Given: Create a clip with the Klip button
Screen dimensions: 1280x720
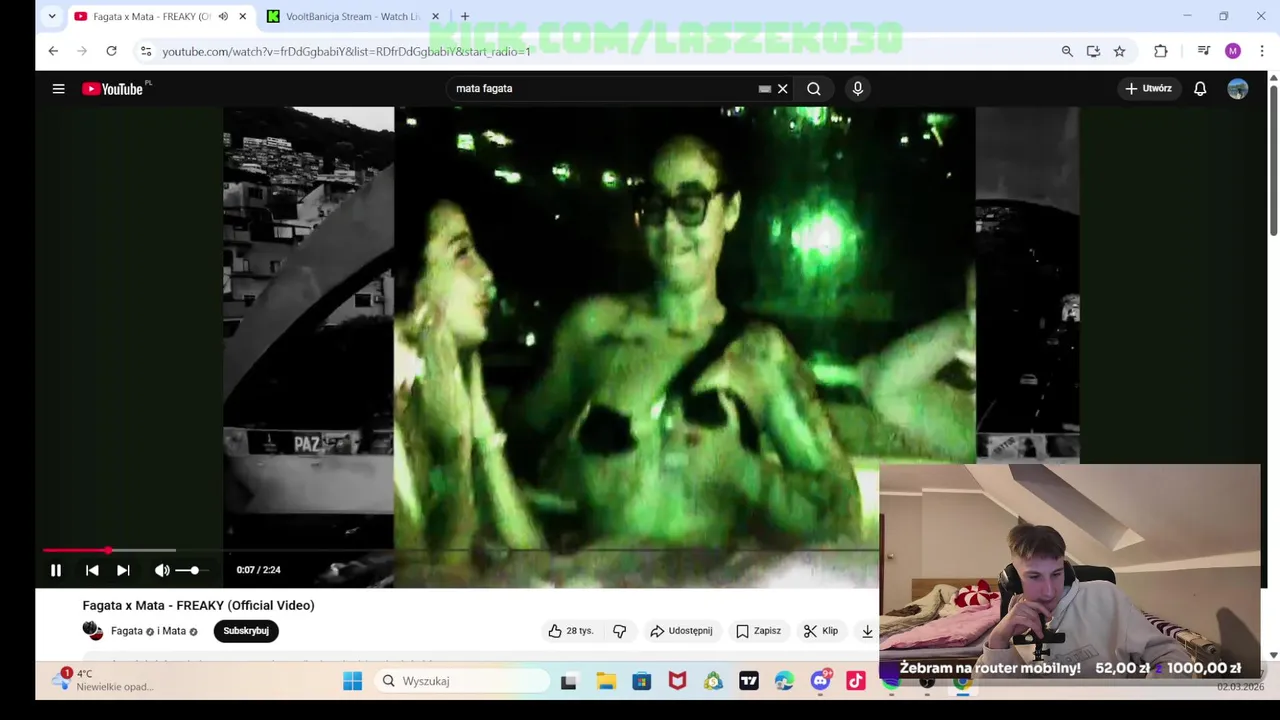Looking at the screenshot, I should pos(821,631).
